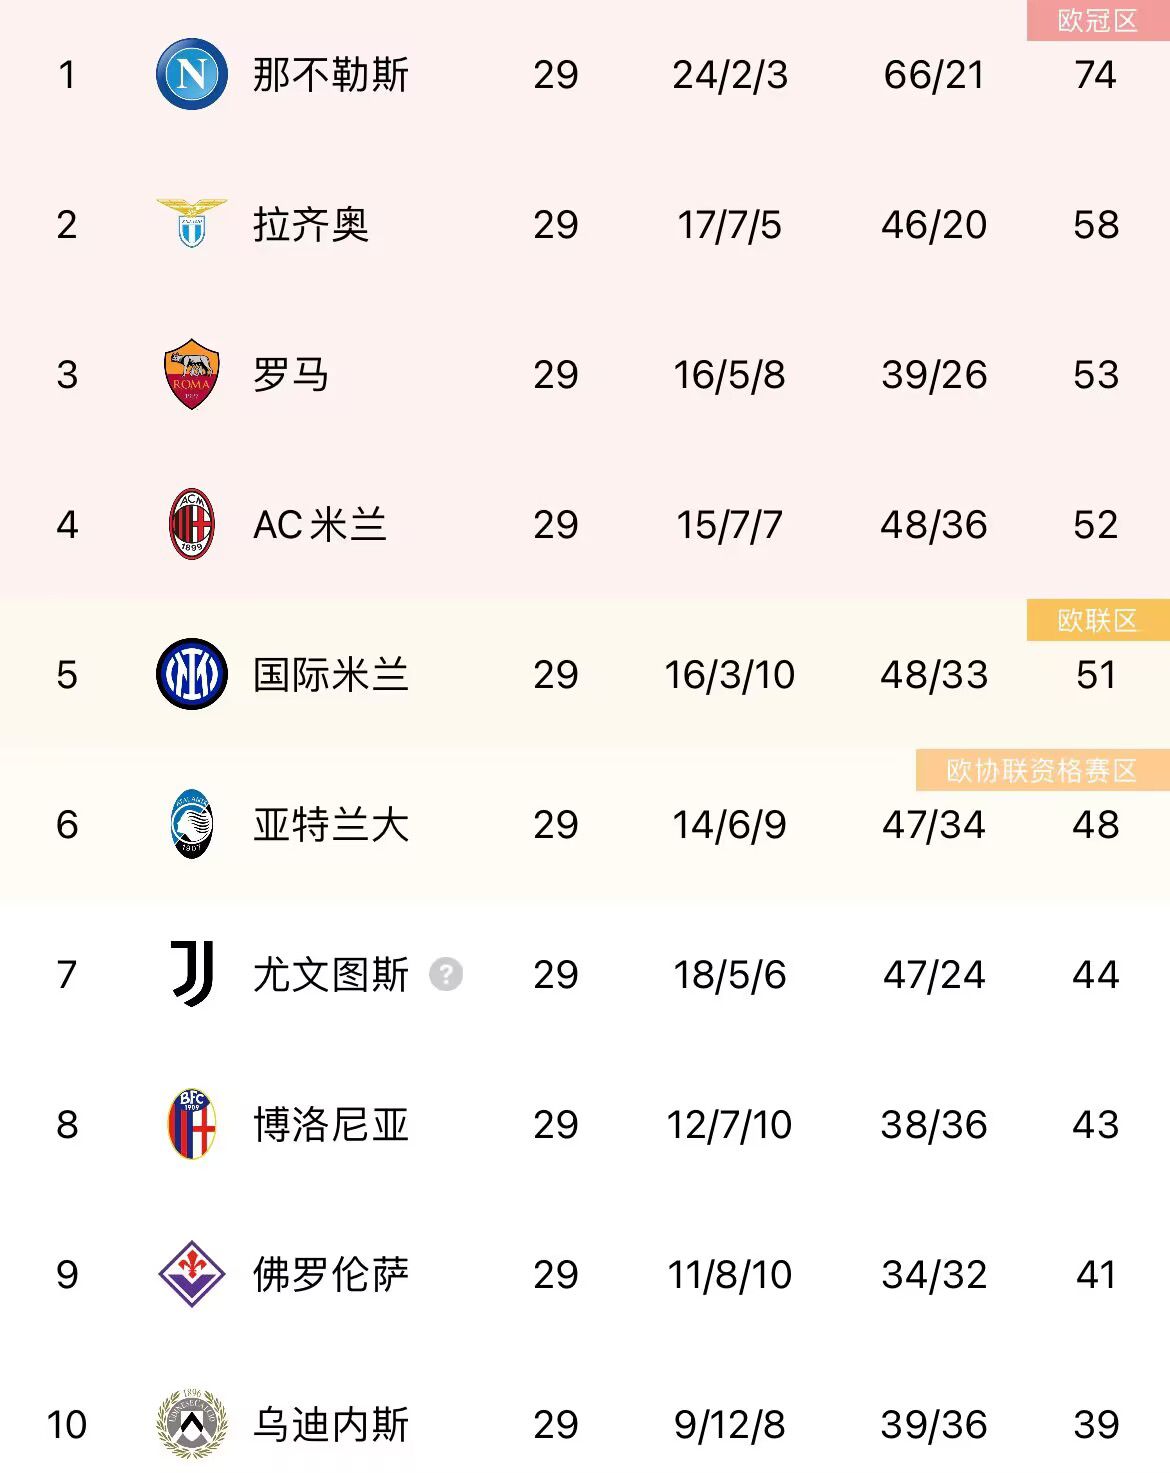Click the 乌迪内斯 team name
The height and width of the screenshot is (1473, 1170).
coord(331,1425)
